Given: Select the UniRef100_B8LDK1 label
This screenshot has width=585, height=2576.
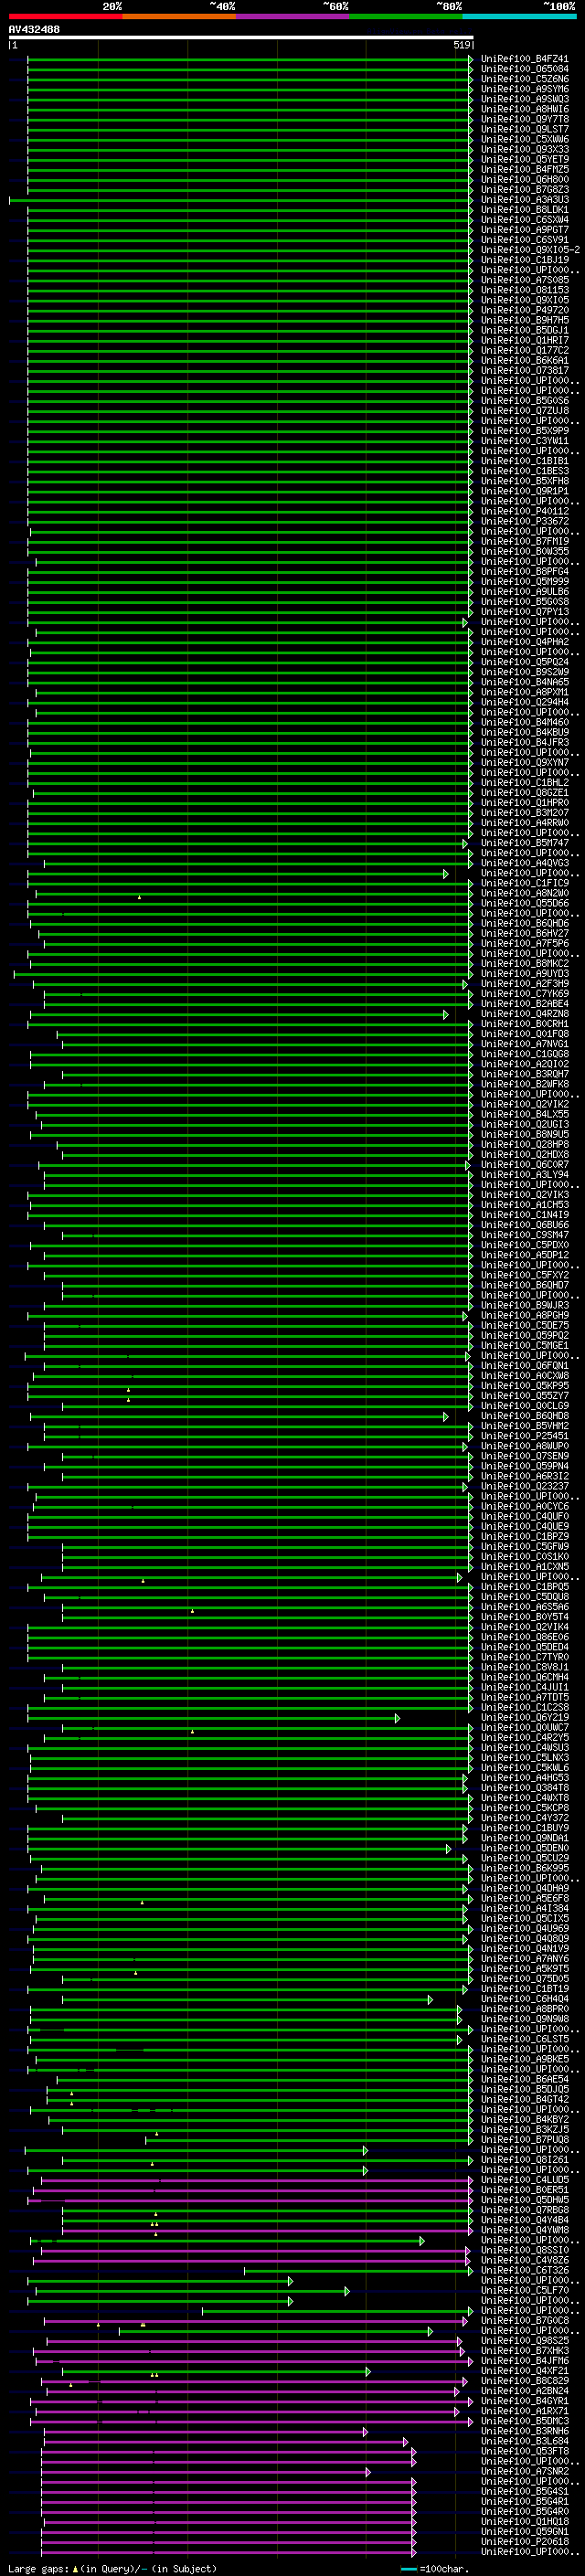Looking at the screenshot, I should pyautogui.click(x=524, y=210).
